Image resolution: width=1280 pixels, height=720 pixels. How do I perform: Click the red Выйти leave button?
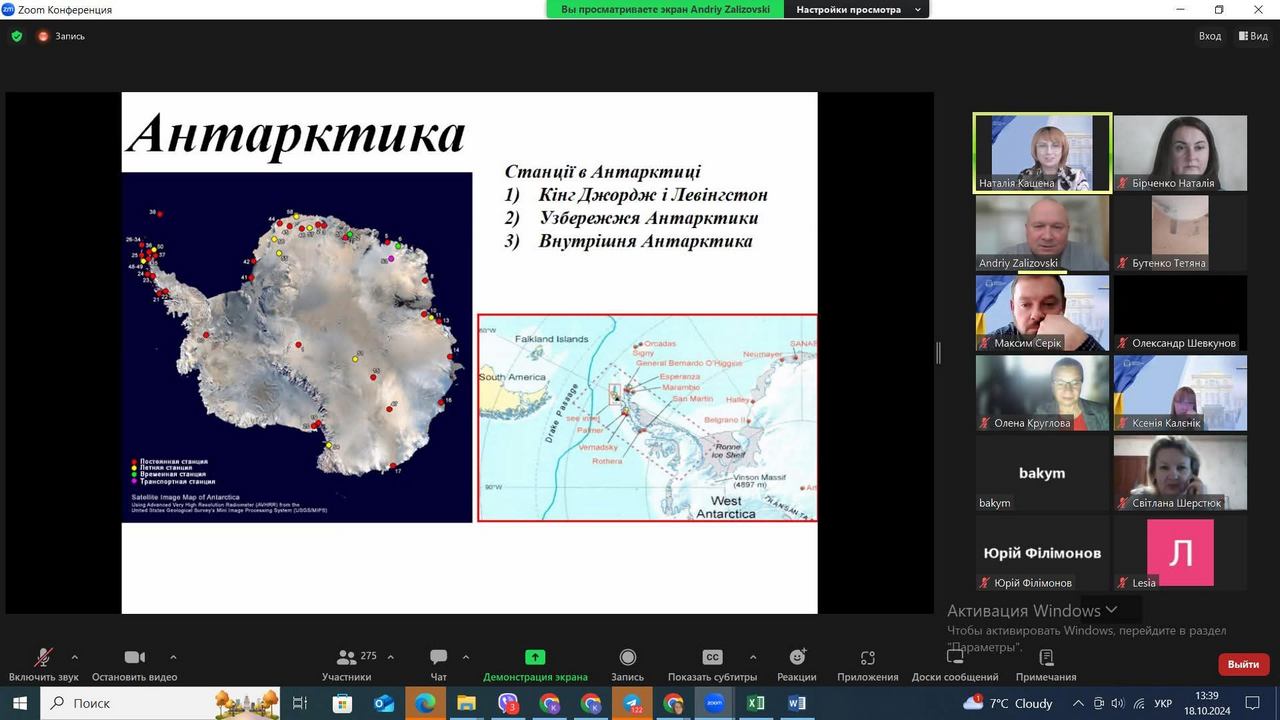click(1243, 664)
